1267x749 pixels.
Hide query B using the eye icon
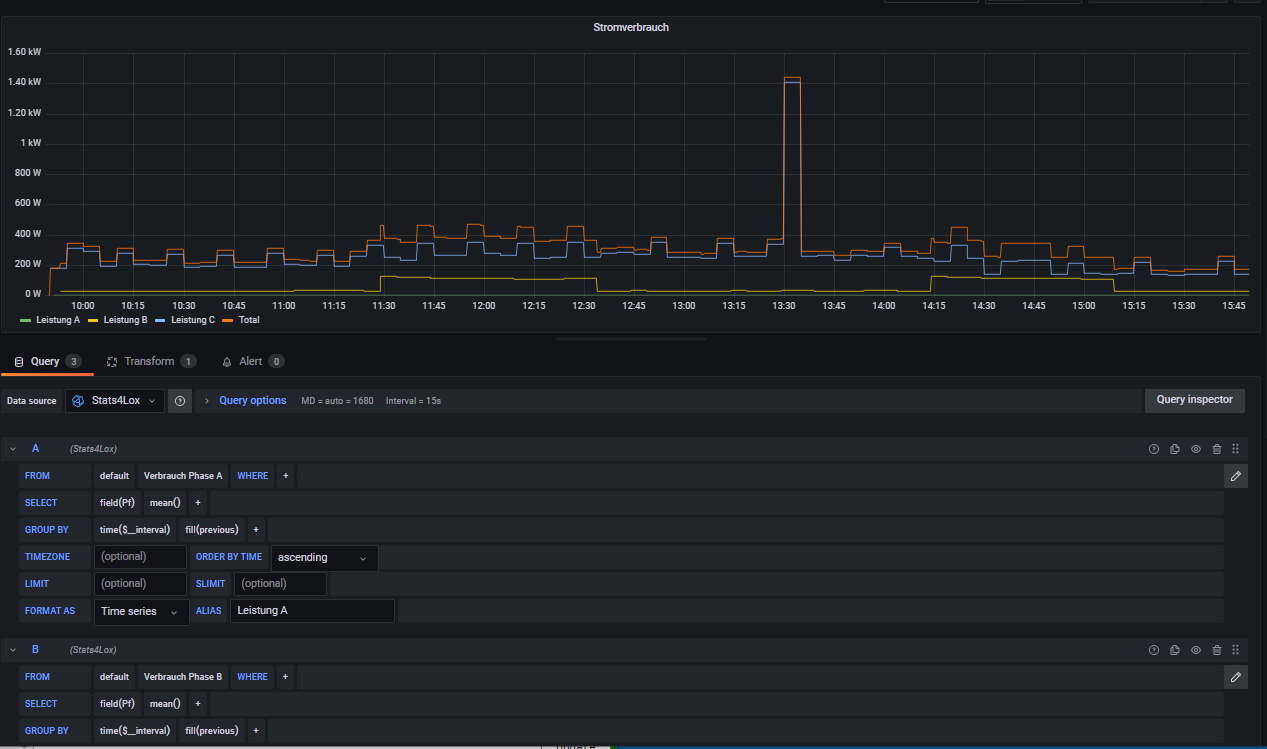1196,650
